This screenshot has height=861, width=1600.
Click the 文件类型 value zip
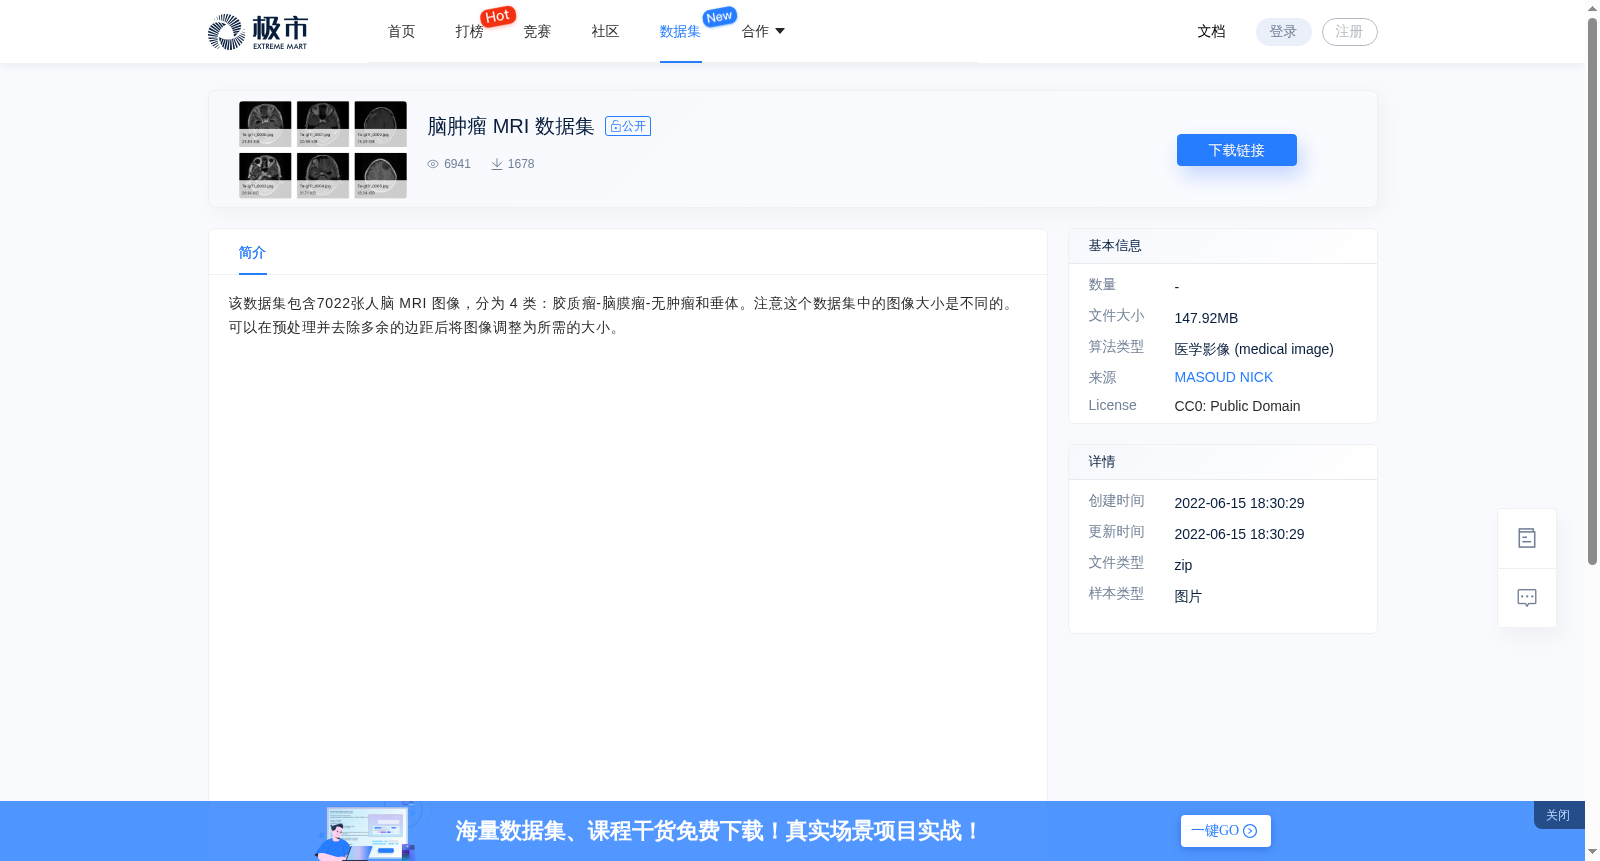pyautogui.click(x=1183, y=565)
